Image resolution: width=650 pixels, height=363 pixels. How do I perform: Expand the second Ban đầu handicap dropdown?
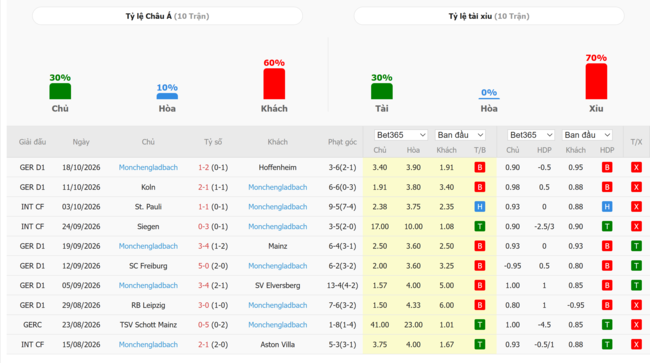click(587, 135)
